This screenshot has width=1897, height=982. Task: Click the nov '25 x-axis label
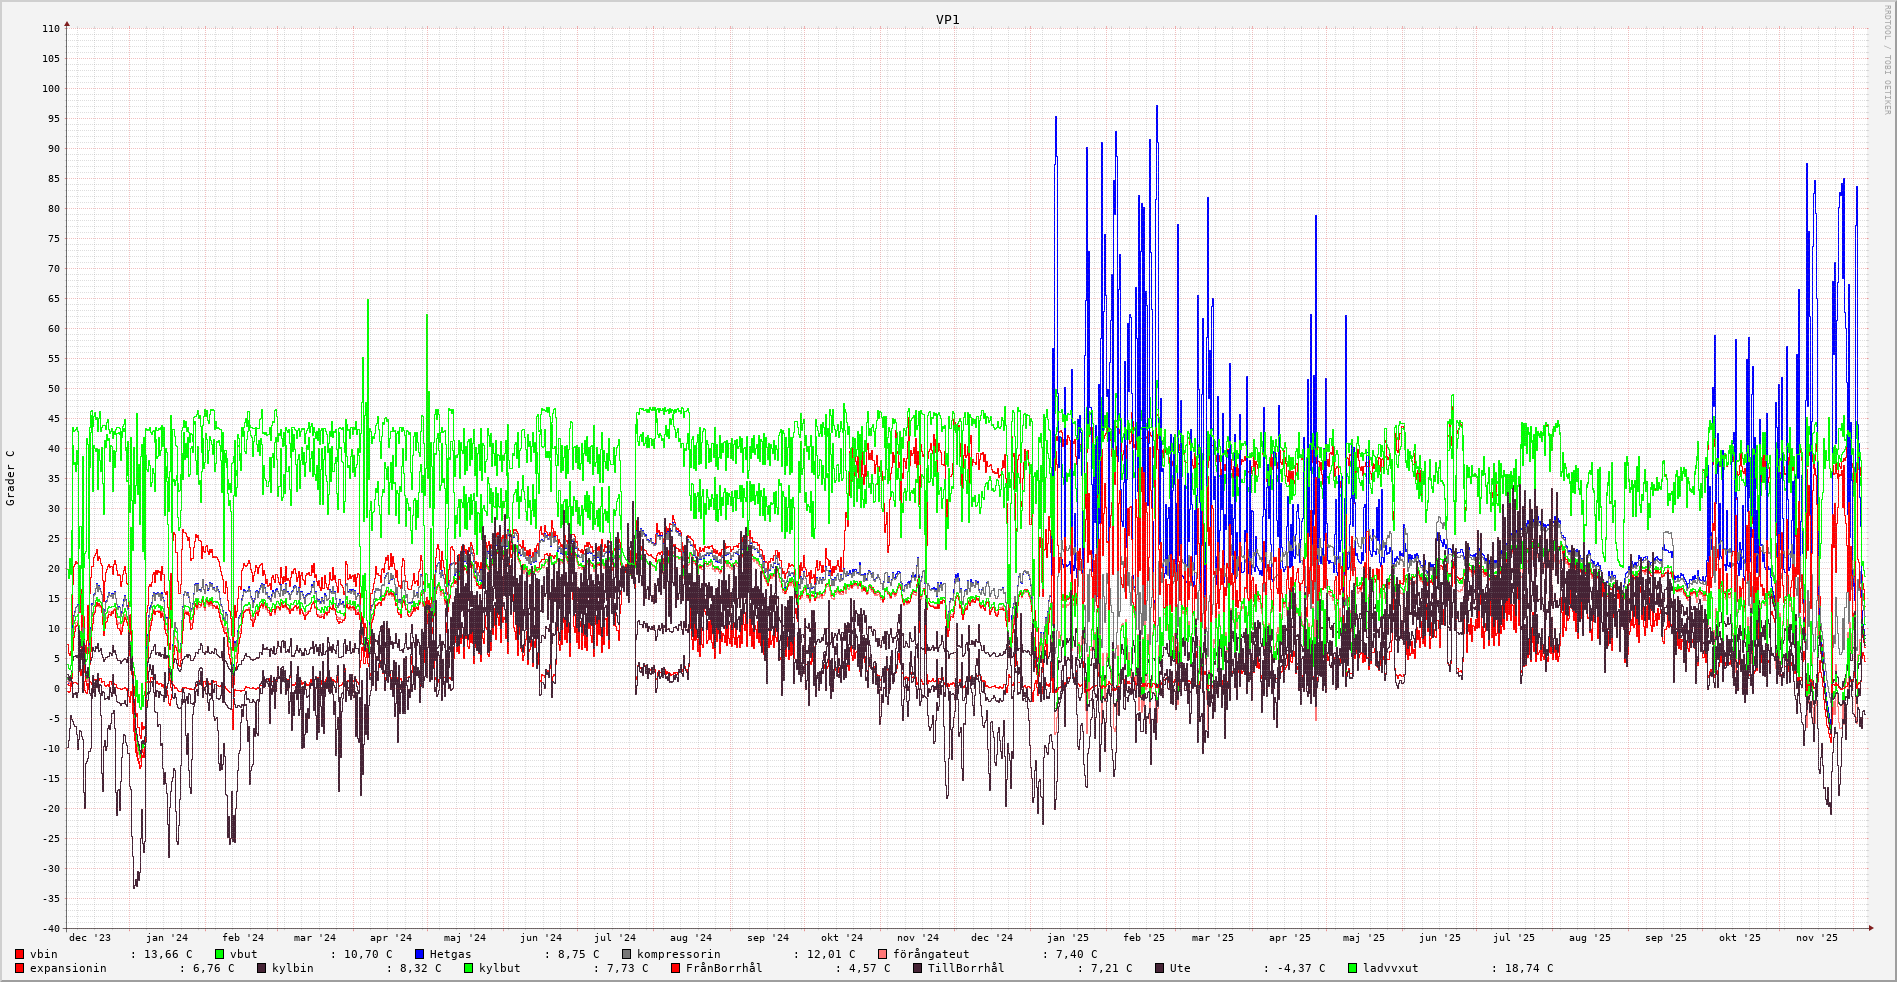pos(1816,938)
